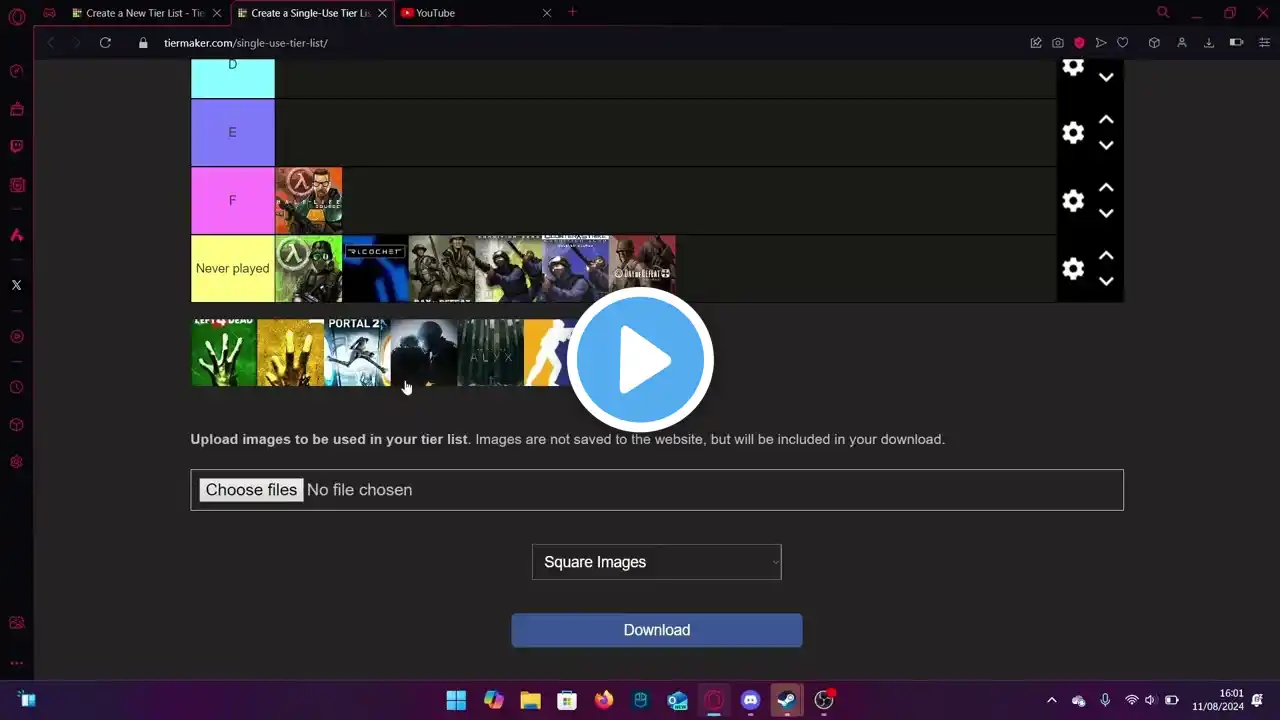Open the GX Corner gamepad icon
This screenshot has height=720, width=1280.
click(49, 13)
